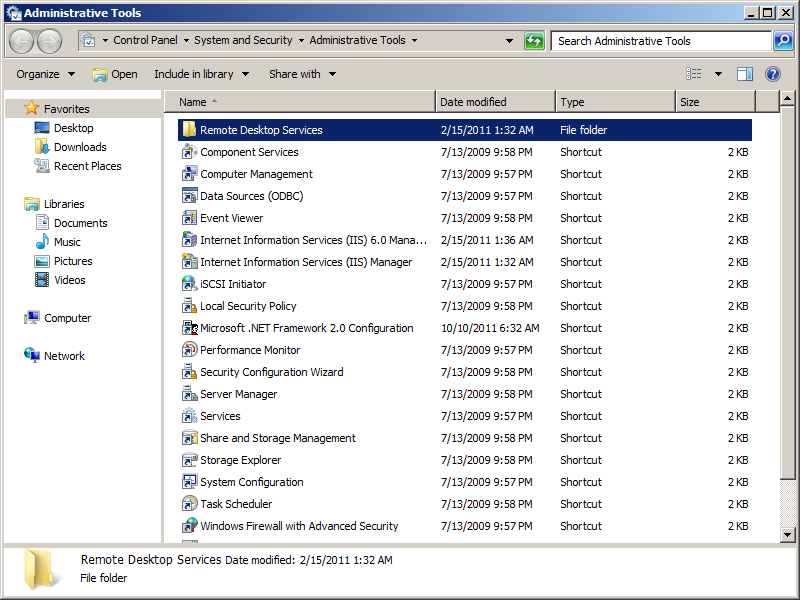Click the Share and Storage Management icon

[x=189, y=437]
